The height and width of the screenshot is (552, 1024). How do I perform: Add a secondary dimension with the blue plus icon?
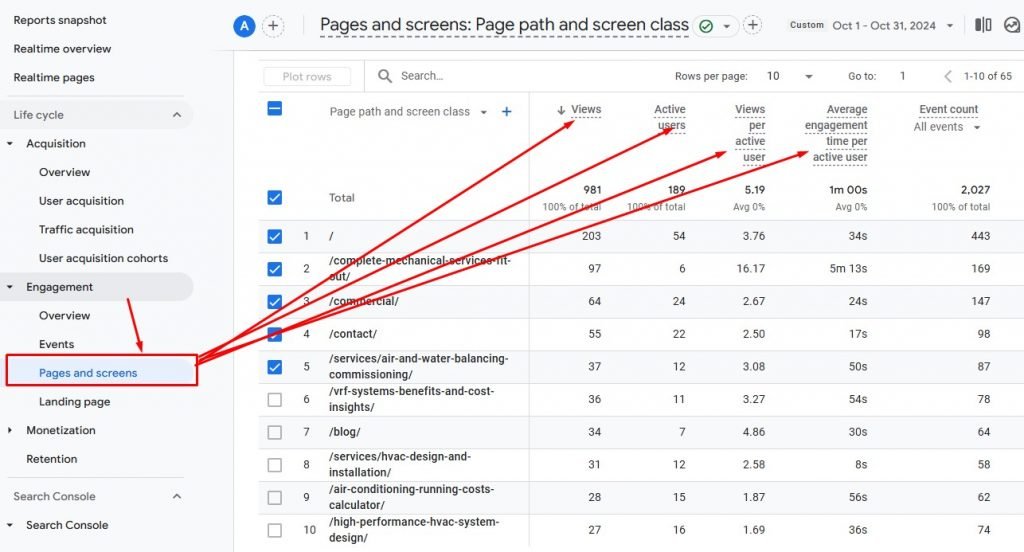[506, 112]
